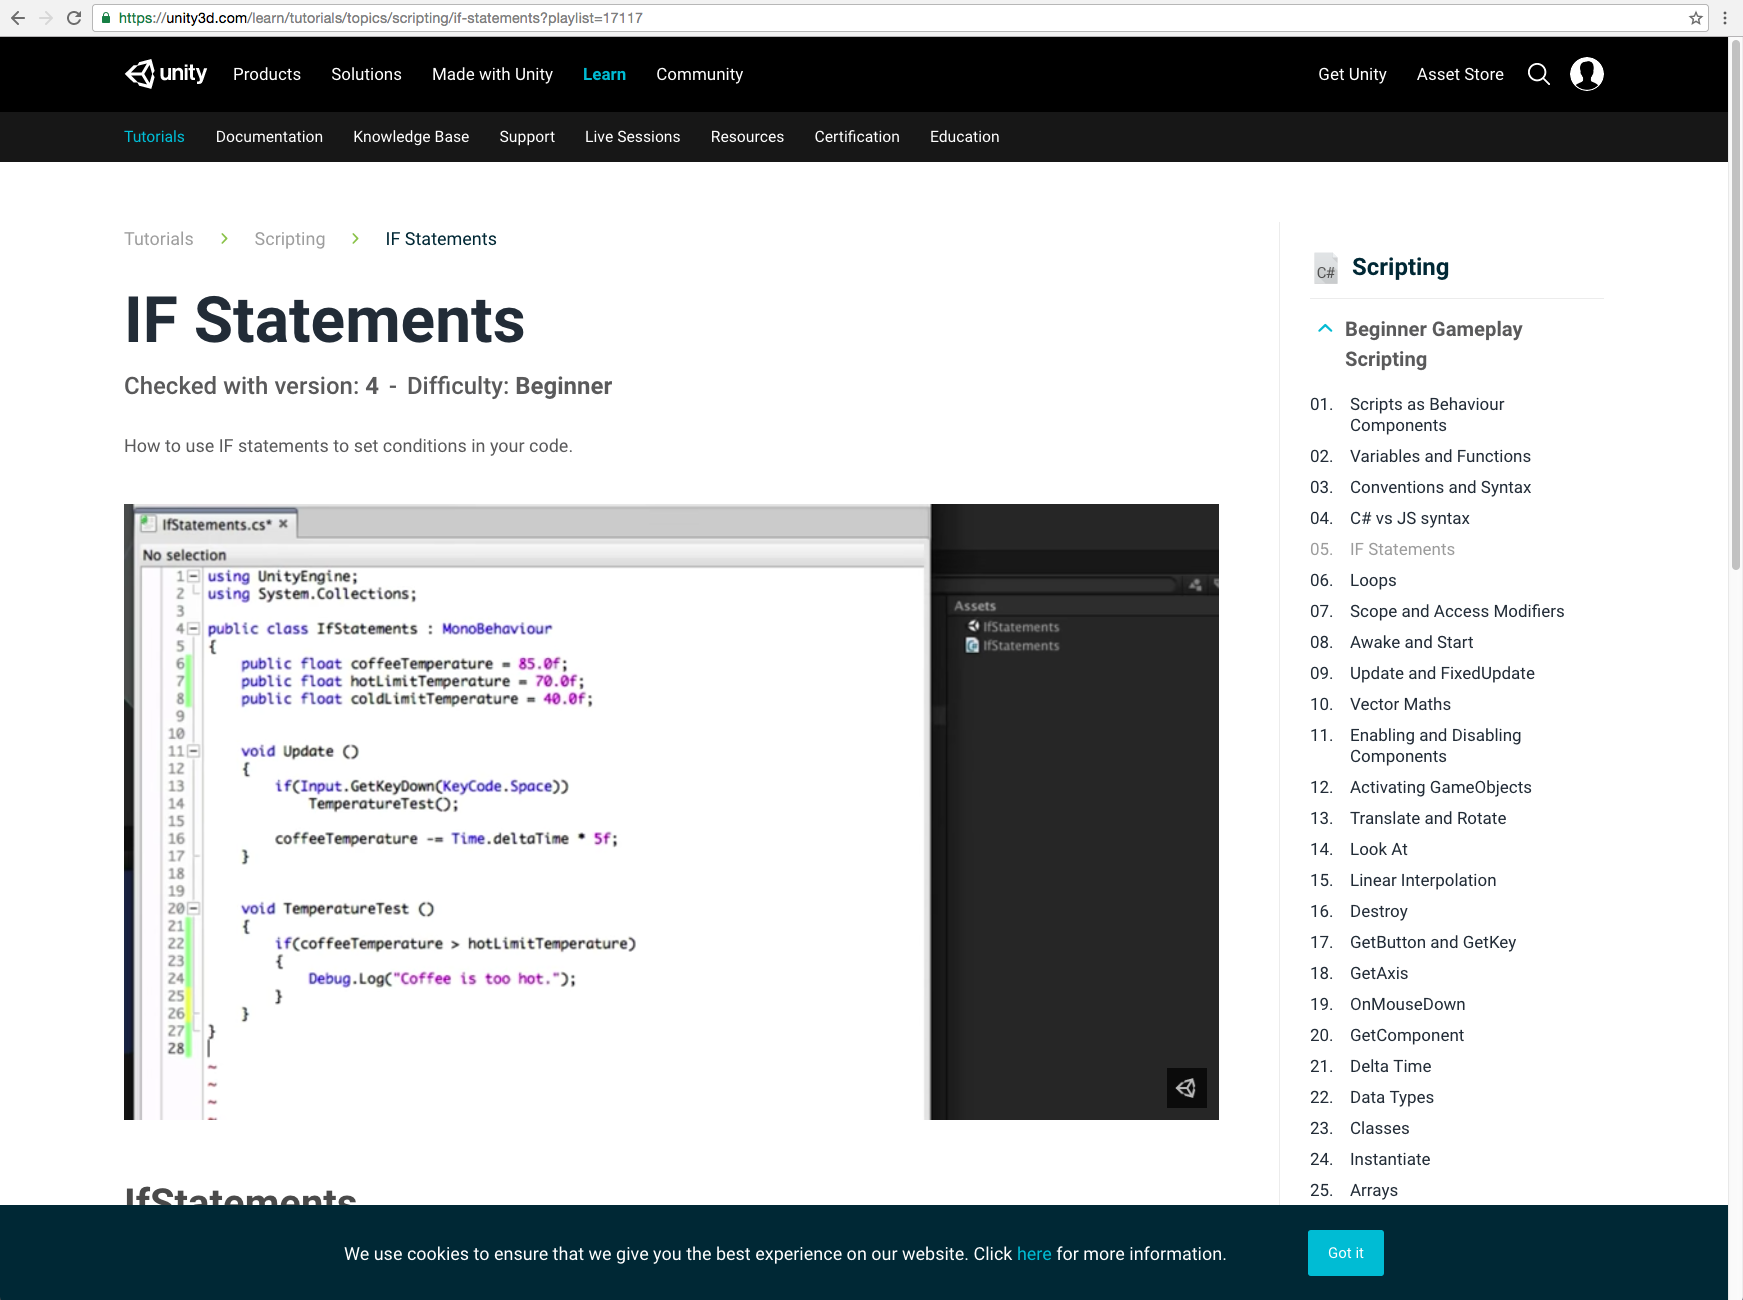Select IF Statements lesson in sidebar
The image size is (1743, 1300).
point(1402,549)
